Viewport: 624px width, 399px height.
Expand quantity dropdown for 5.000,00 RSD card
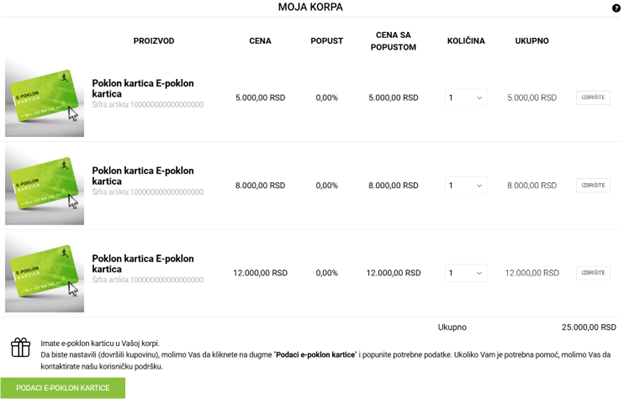466,97
